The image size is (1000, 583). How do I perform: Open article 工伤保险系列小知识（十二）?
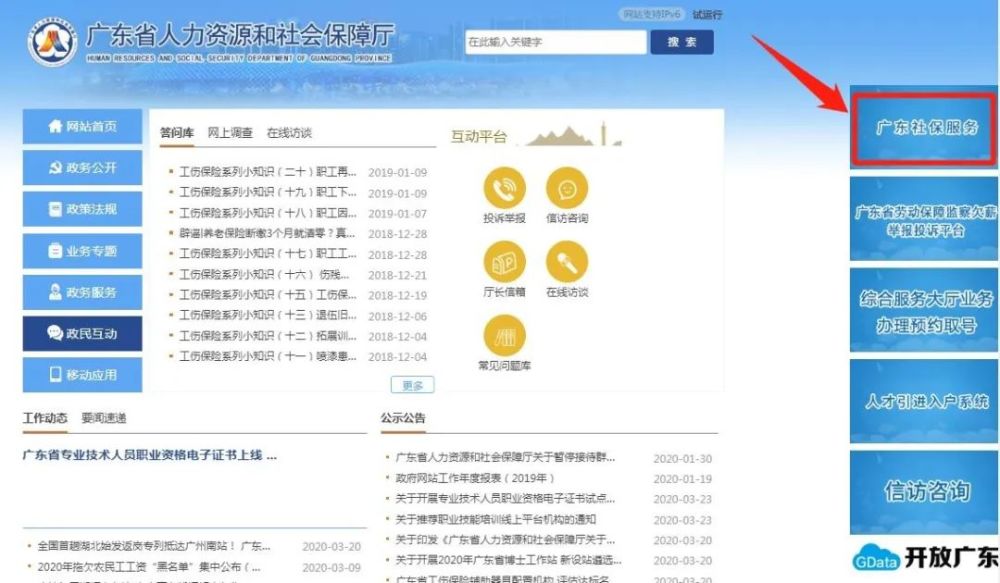click(268, 336)
